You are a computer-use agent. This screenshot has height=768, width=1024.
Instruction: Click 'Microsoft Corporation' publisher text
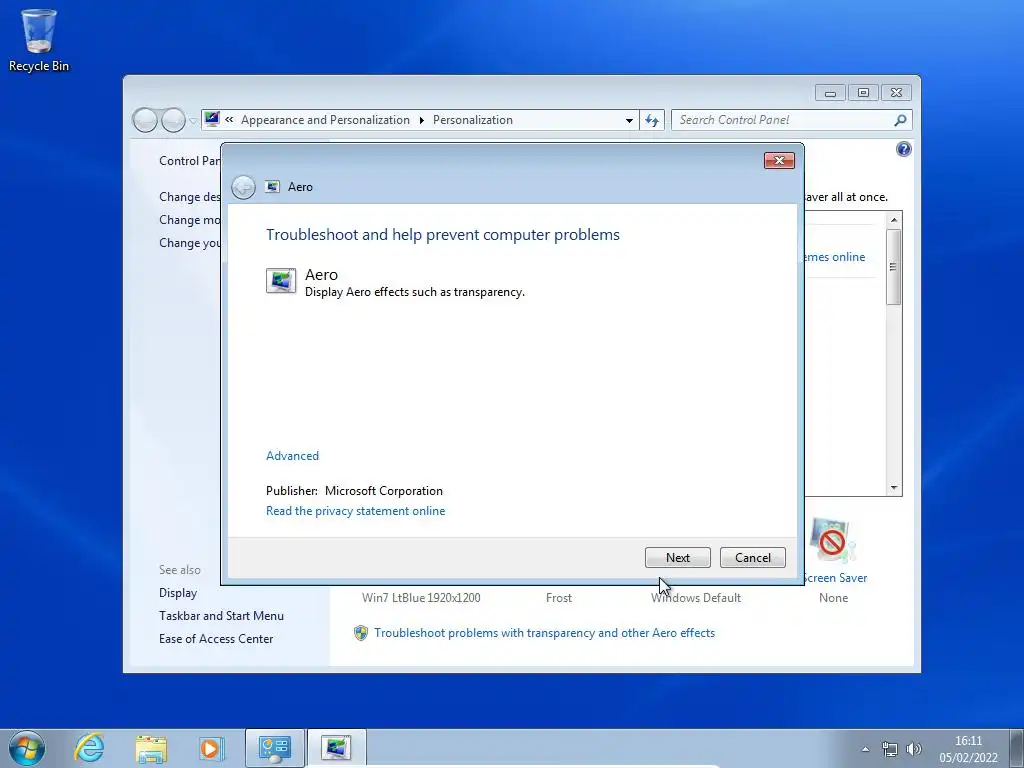point(383,491)
